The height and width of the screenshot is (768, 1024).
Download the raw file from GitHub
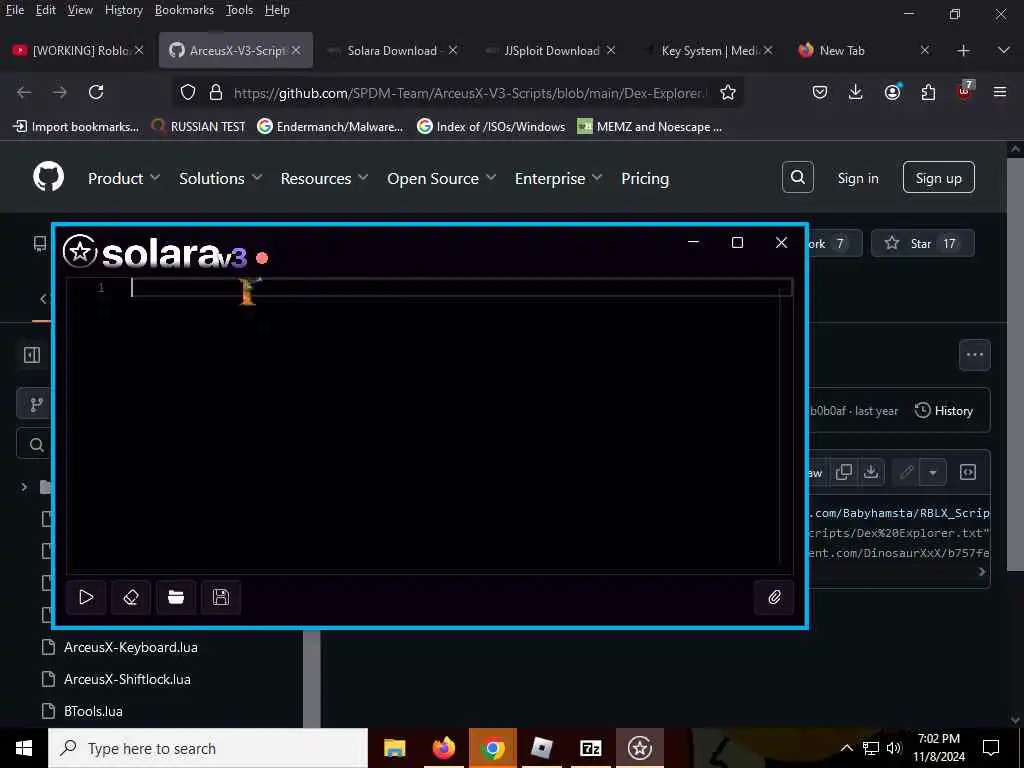pos(871,472)
